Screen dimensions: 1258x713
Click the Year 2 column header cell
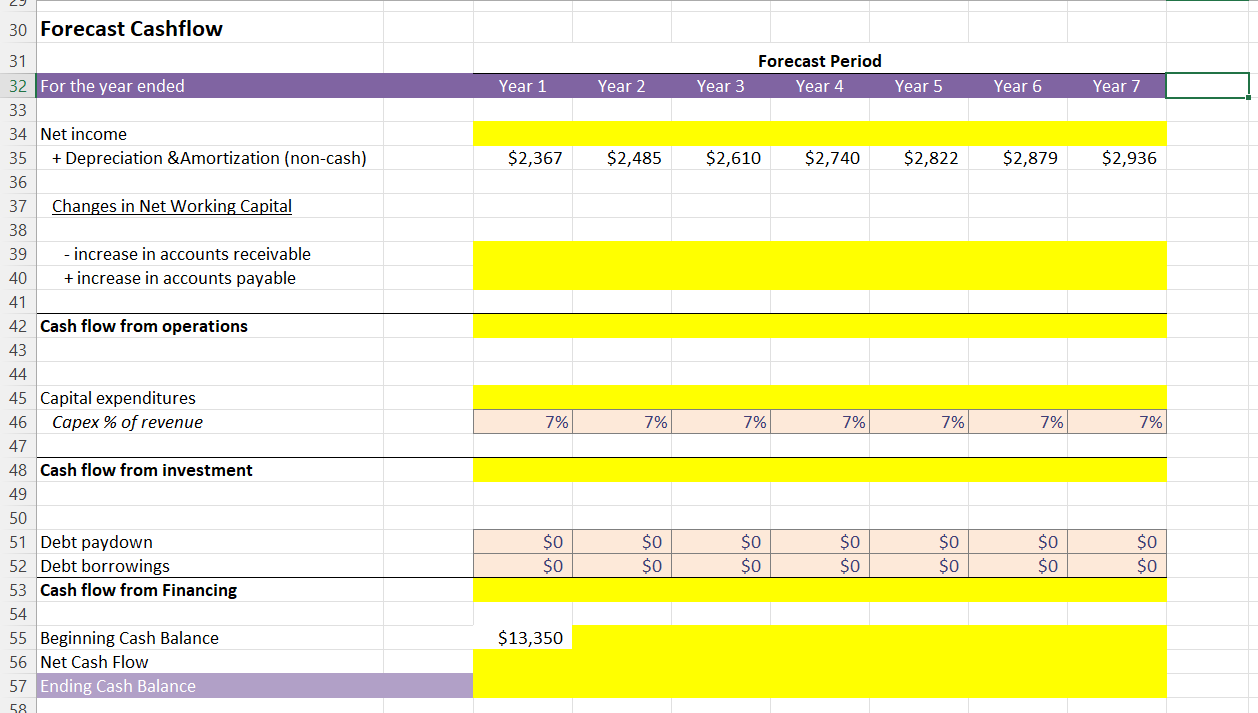[621, 86]
